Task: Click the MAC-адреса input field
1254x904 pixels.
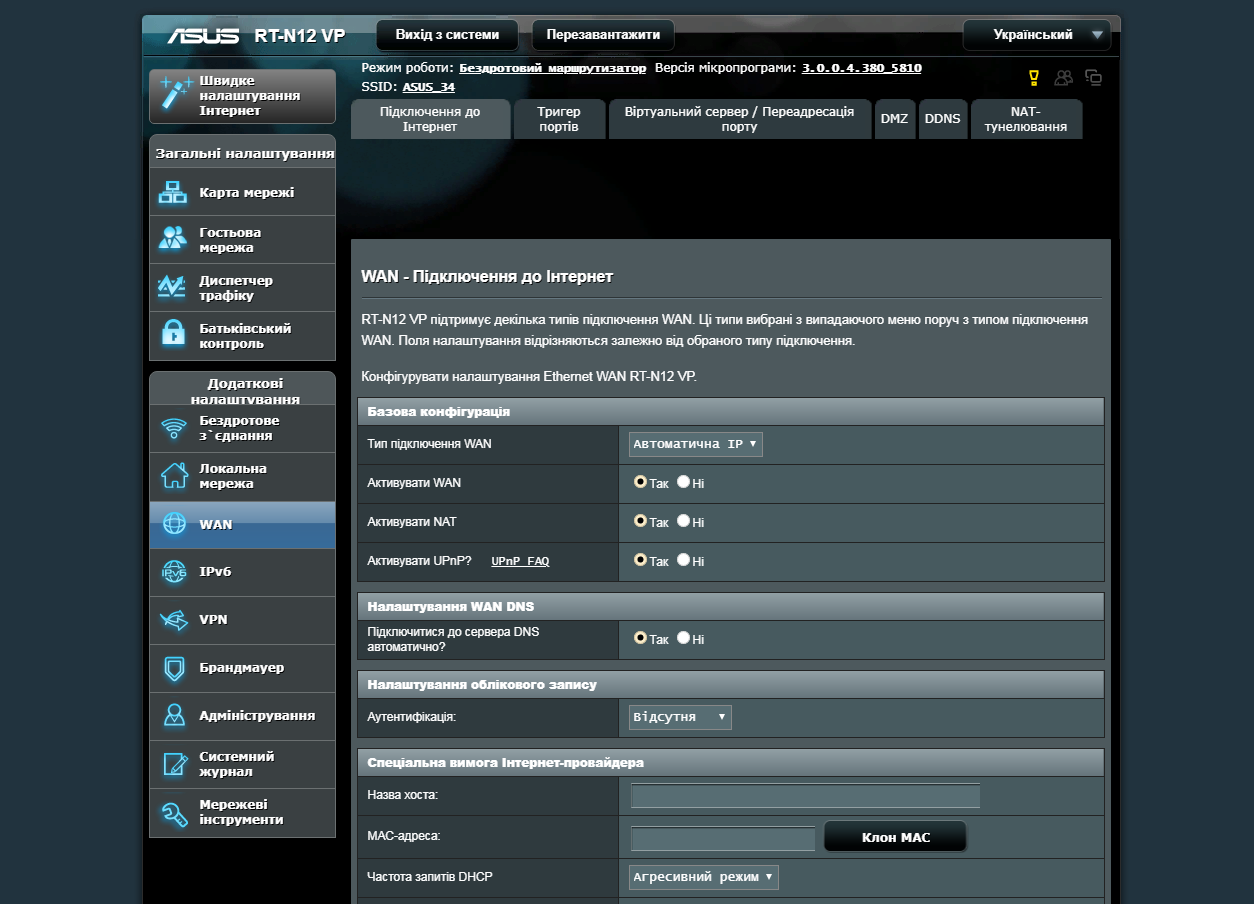Action: (723, 839)
